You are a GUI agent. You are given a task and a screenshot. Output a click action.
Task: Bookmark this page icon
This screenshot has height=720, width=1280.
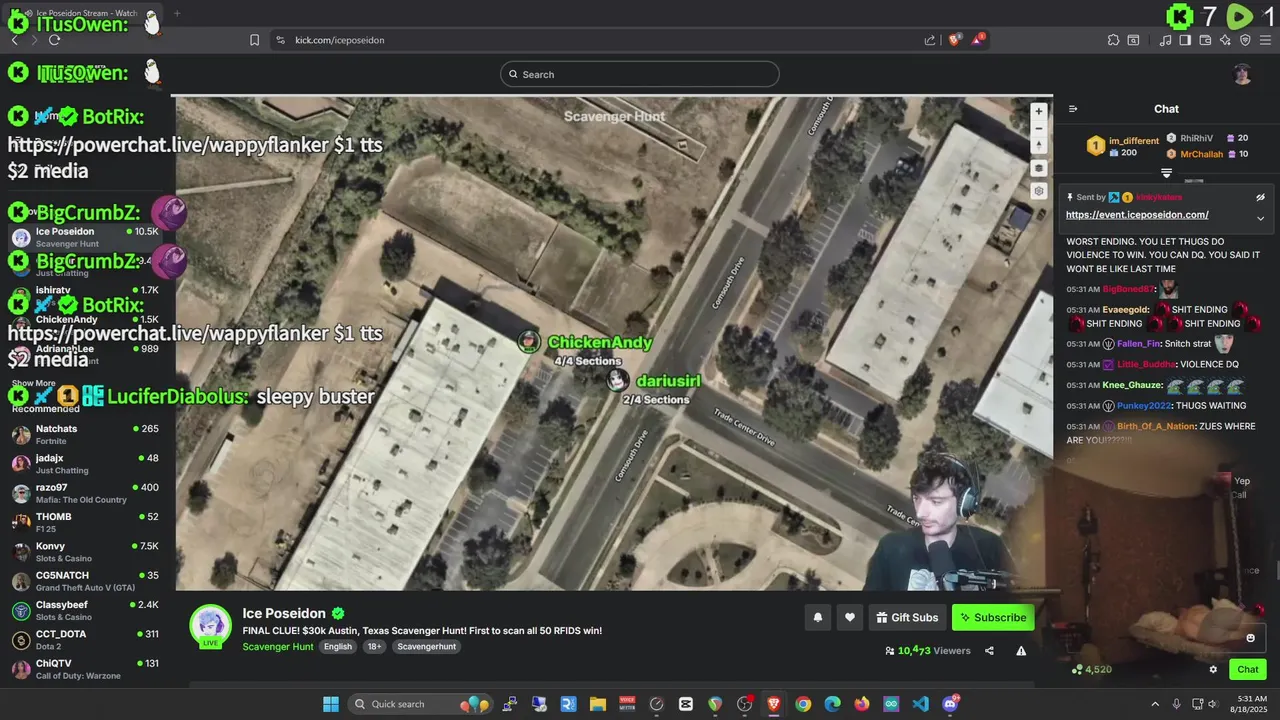click(x=254, y=40)
